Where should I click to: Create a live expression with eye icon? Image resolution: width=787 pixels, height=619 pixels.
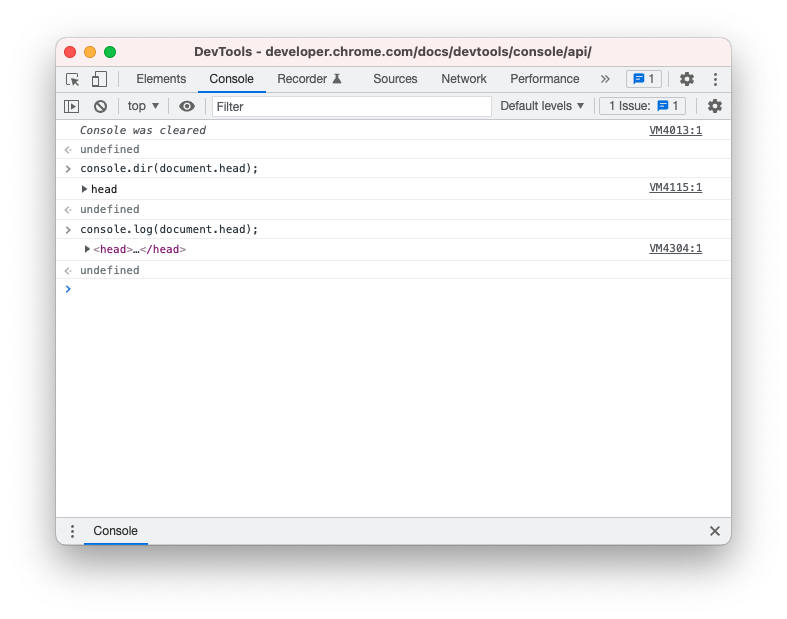(187, 106)
